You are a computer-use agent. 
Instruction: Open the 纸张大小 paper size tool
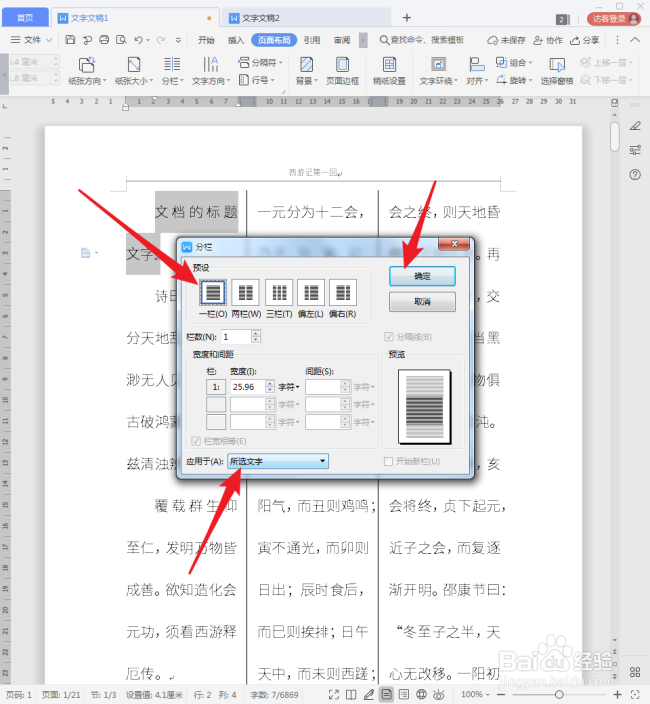[x=134, y=70]
